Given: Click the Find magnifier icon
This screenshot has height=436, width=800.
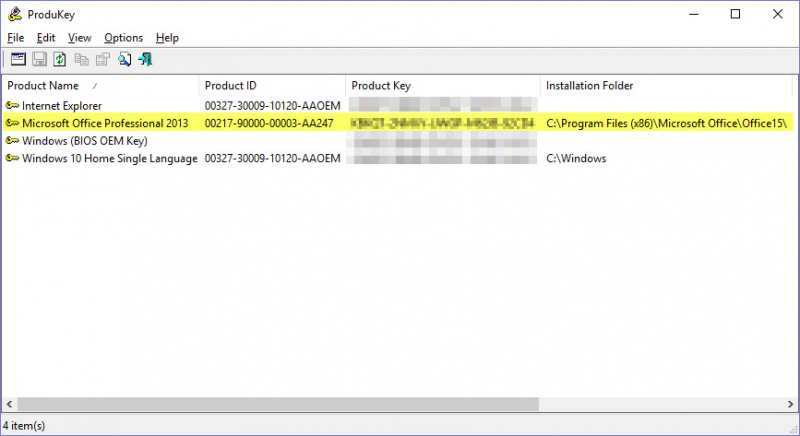Looking at the screenshot, I should point(124,60).
